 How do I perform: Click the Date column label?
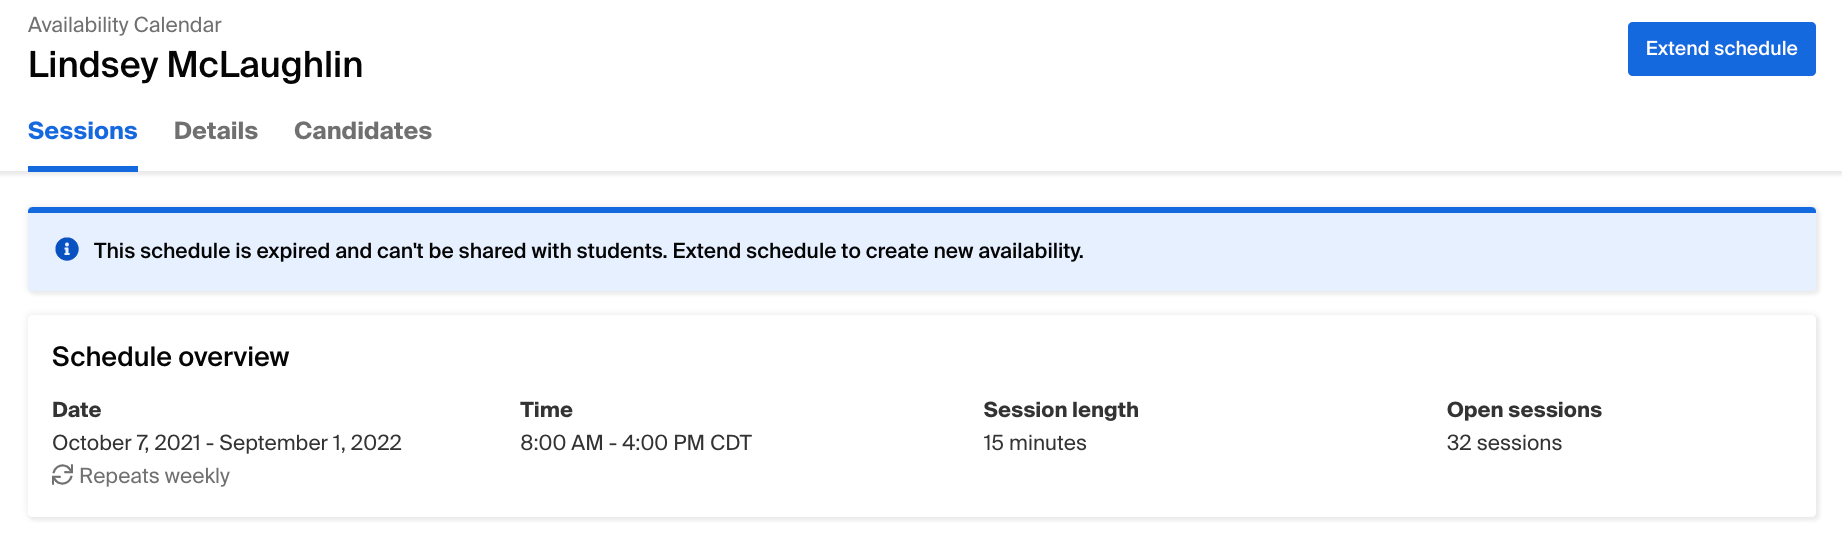(77, 410)
